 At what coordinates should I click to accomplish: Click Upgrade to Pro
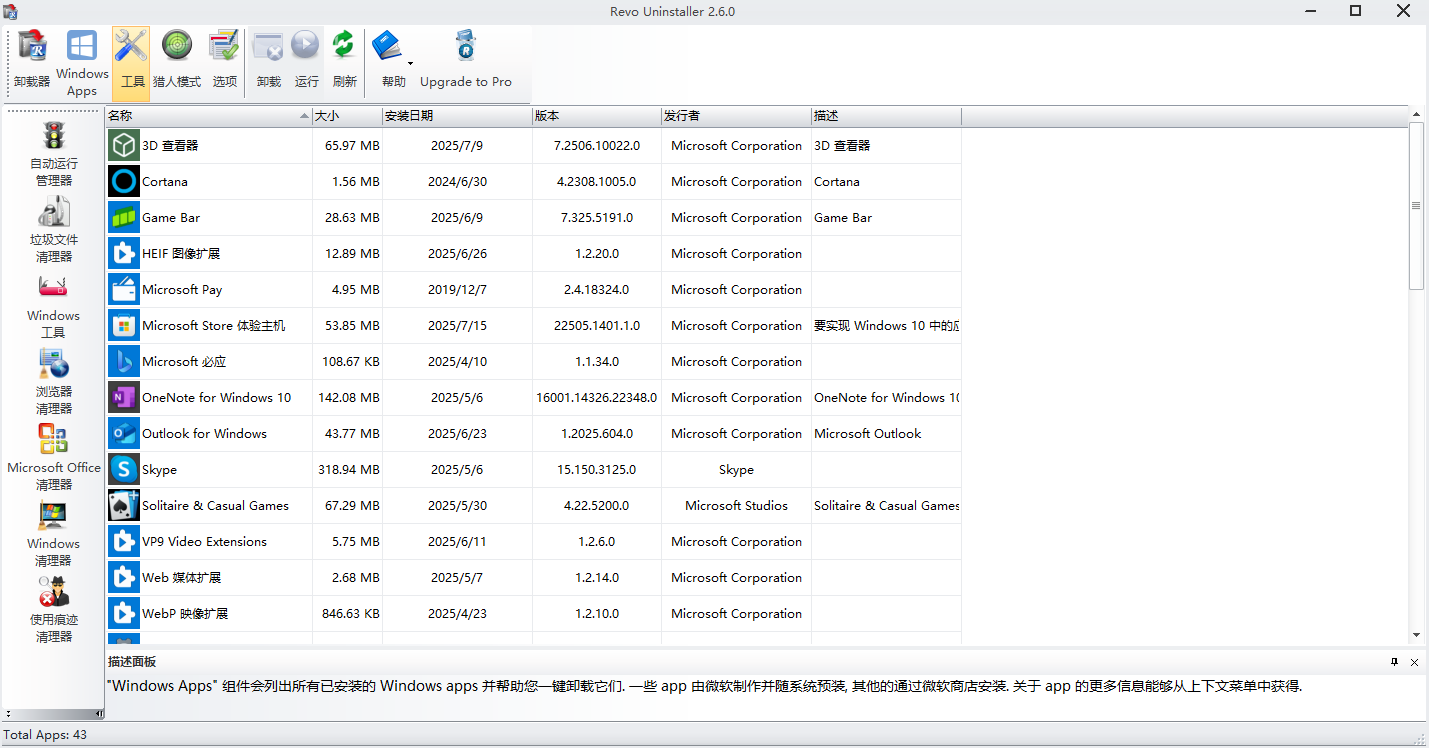click(465, 62)
